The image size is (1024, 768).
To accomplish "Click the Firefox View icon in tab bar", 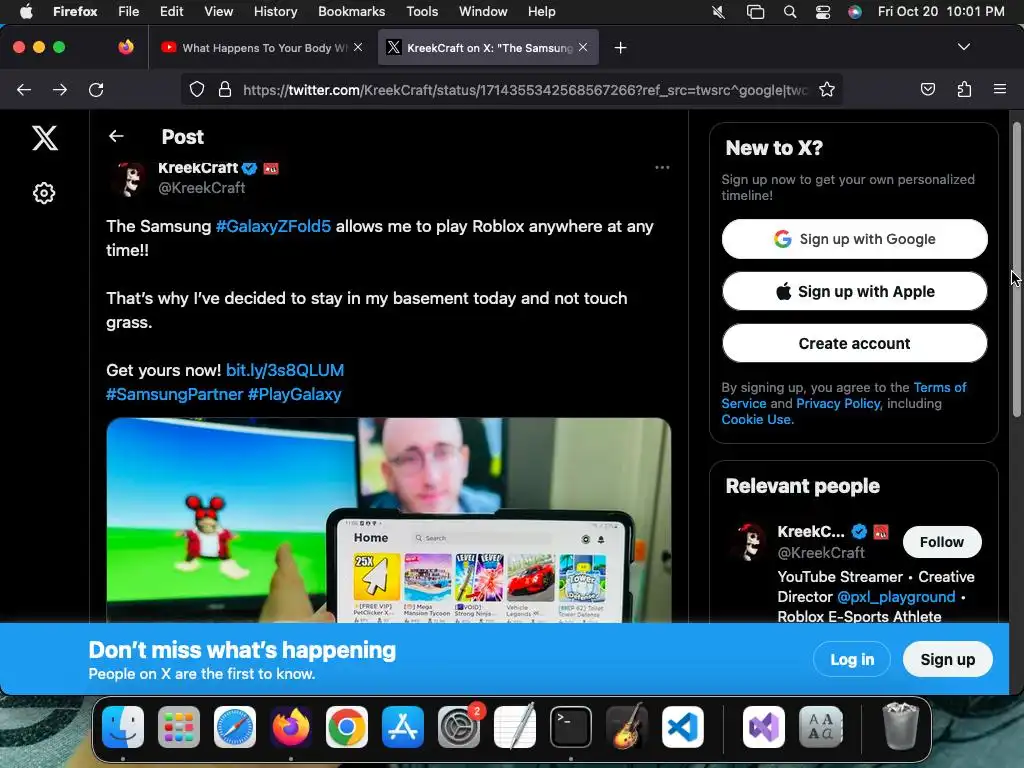I will point(126,47).
